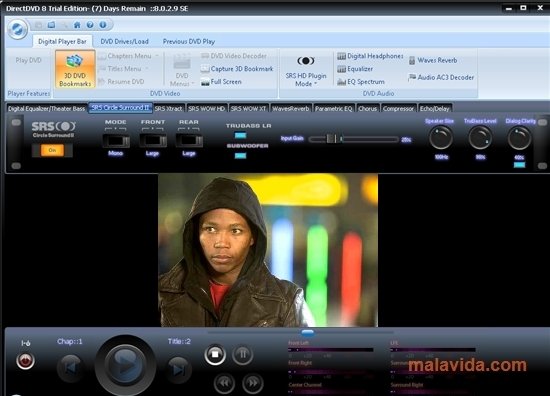Select the SRS WOW XT tab

click(x=249, y=108)
